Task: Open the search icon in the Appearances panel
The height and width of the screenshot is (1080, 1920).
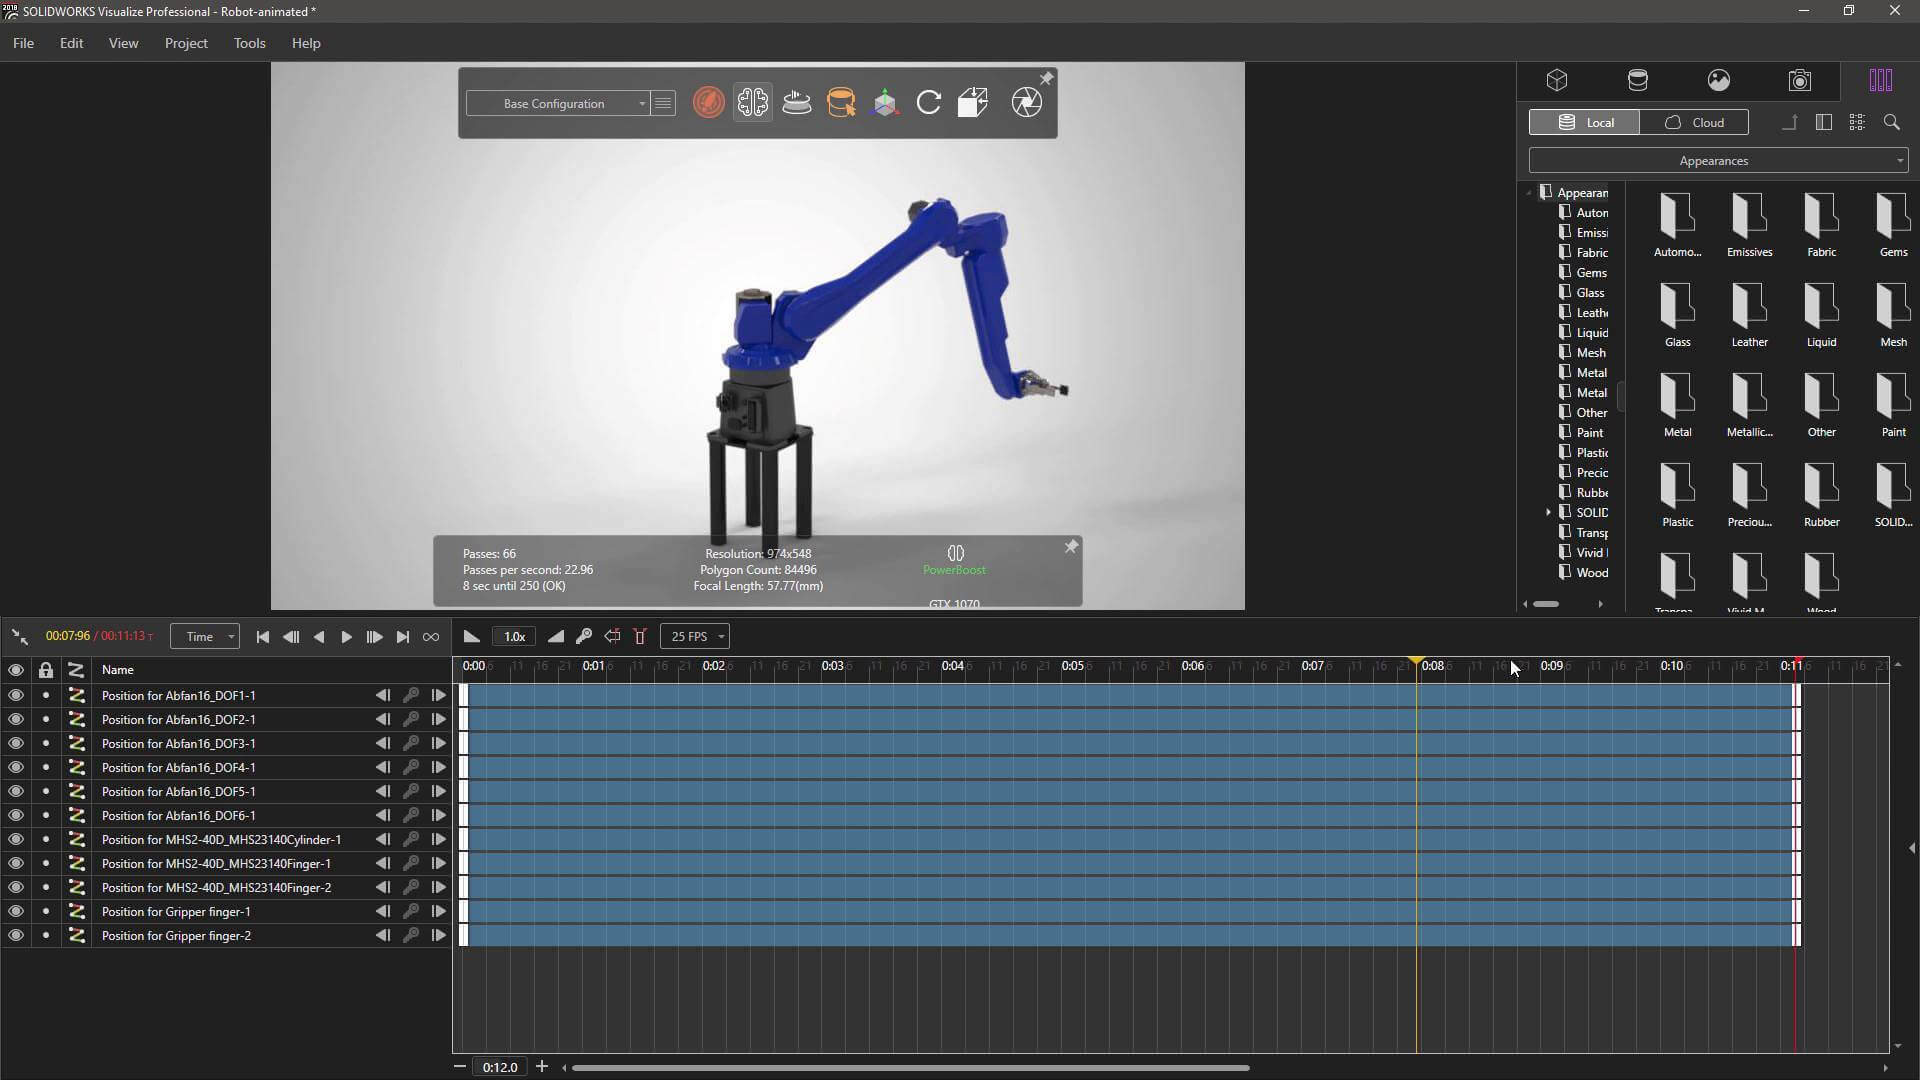Action: pyautogui.click(x=1891, y=122)
